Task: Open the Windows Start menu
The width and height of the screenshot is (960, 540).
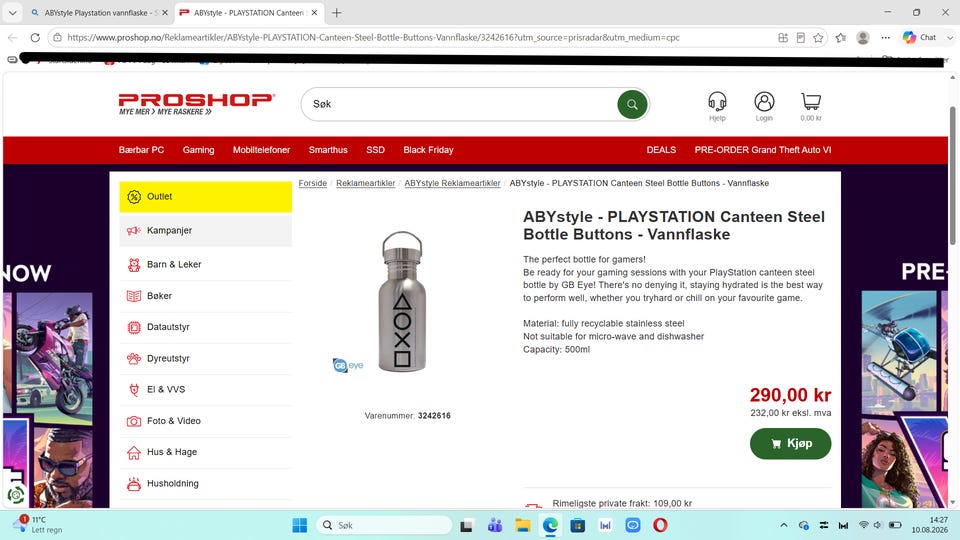Action: 299,525
